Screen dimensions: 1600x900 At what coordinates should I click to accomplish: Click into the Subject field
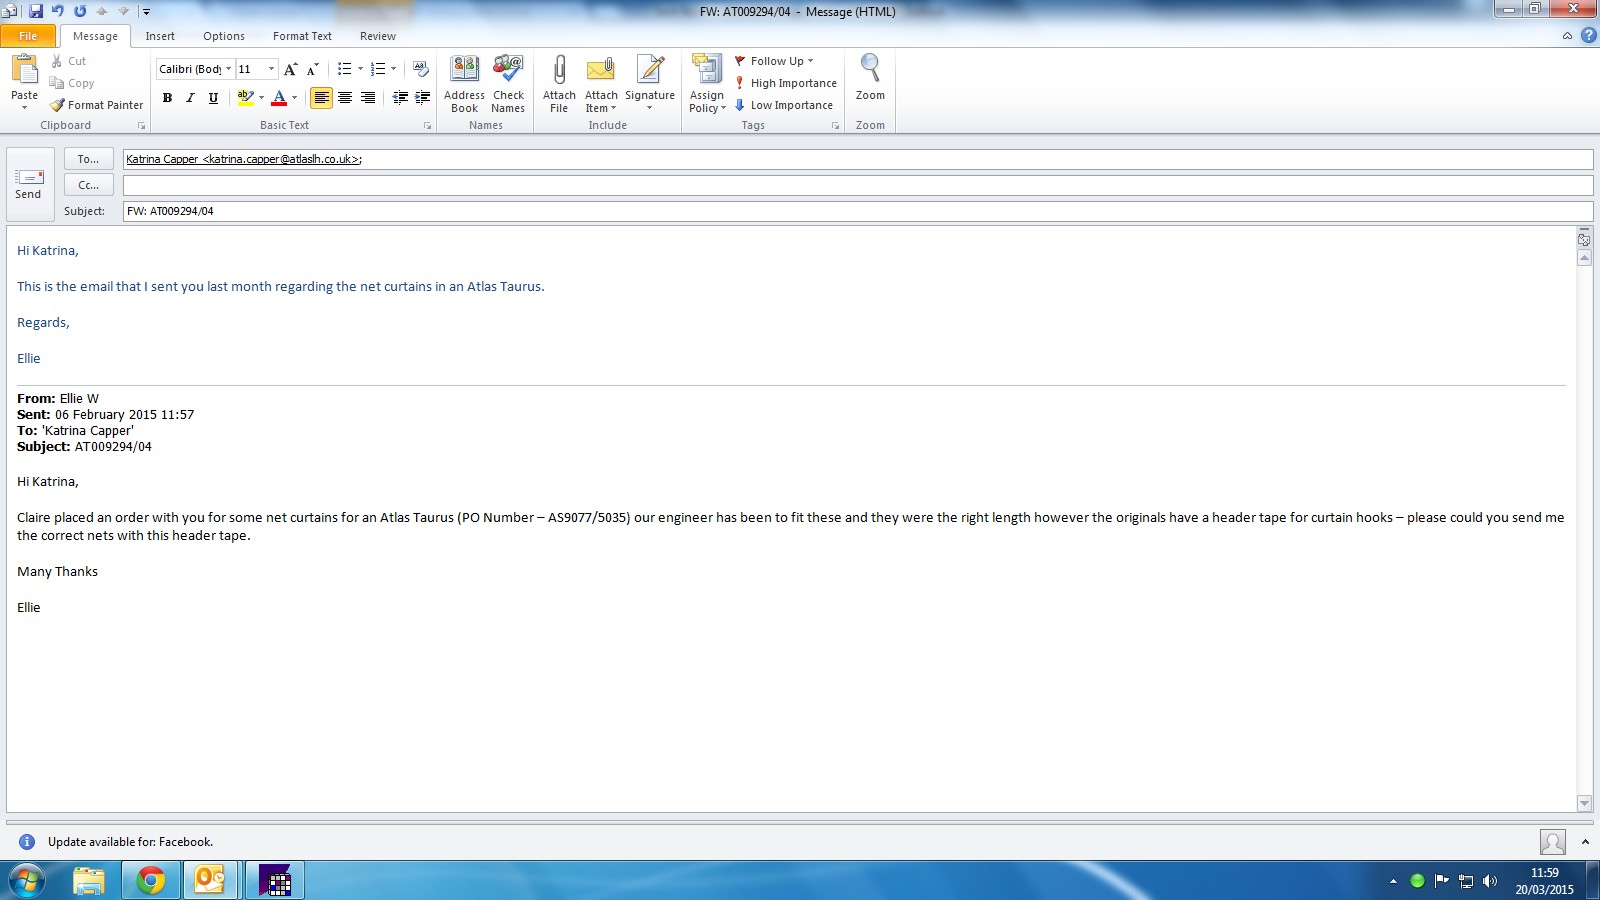[858, 211]
